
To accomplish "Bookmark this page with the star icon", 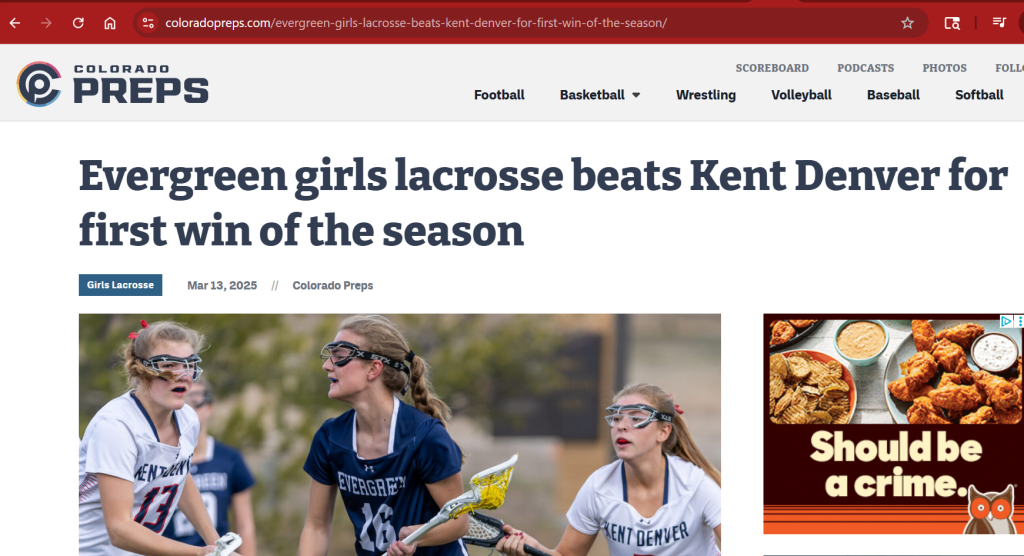I will coord(907,23).
